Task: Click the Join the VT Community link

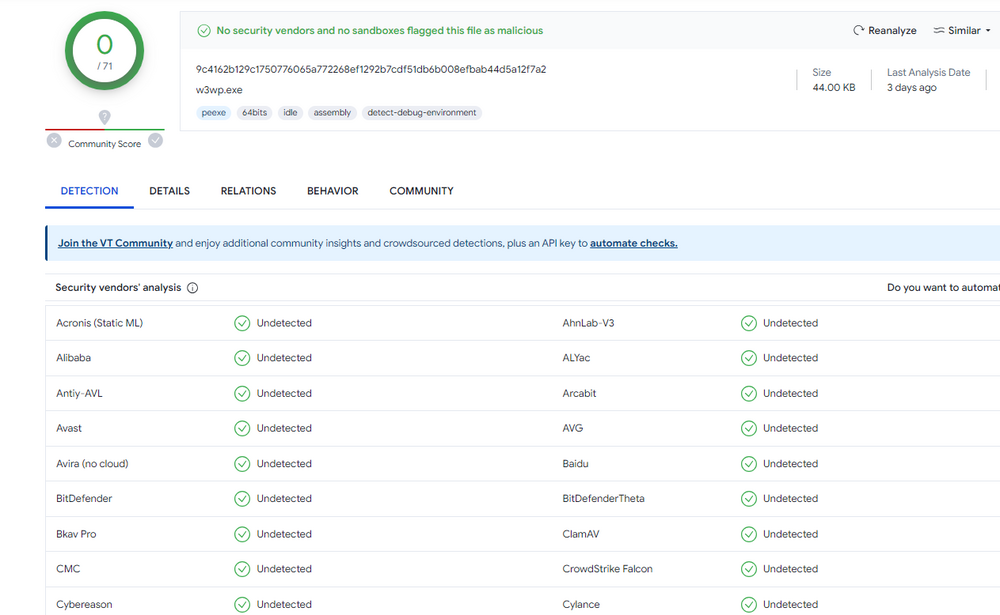Action: click(115, 243)
